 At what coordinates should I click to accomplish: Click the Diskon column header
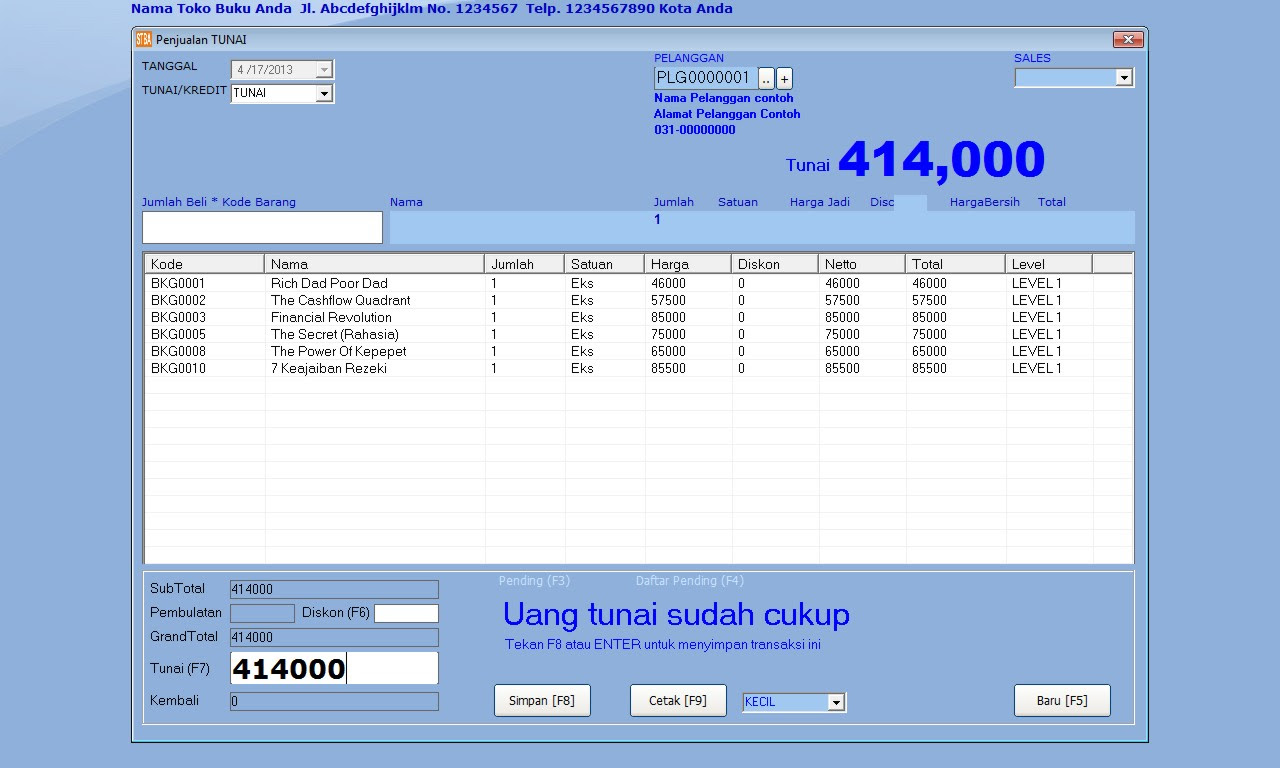point(775,264)
